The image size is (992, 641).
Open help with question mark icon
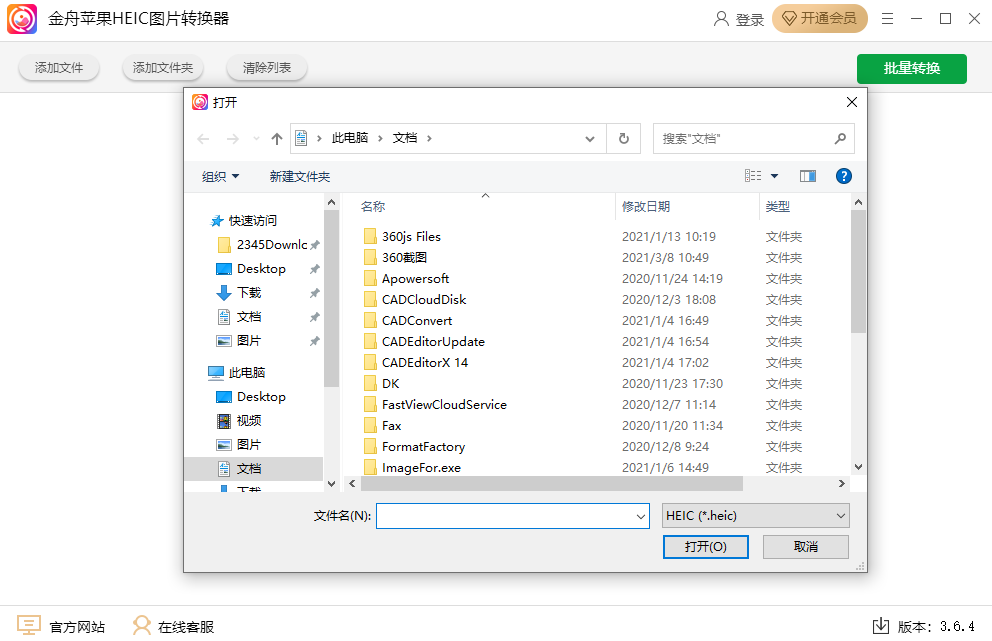pyautogui.click(x=843, y=176)
